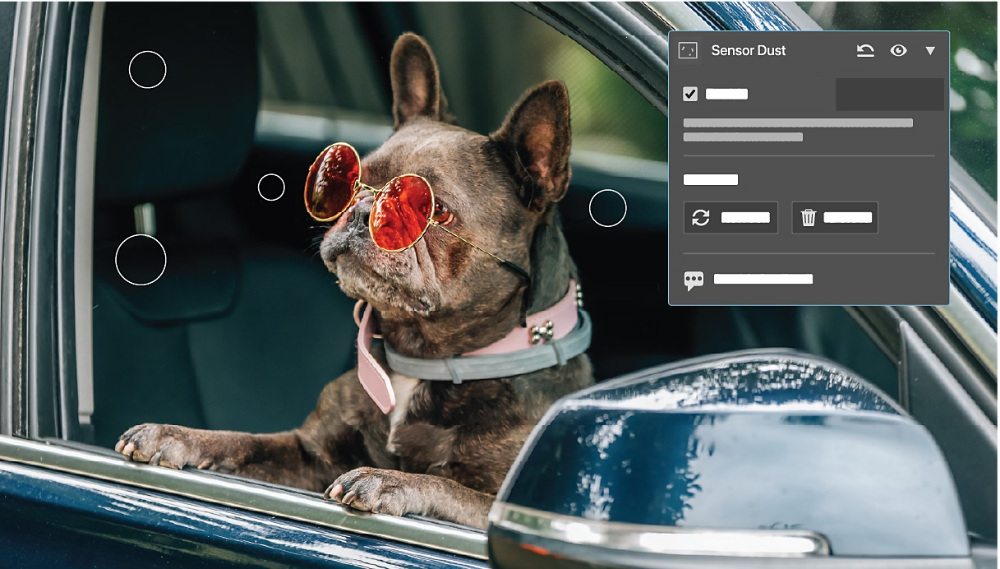Click the section heading above the refresh button
Screen dimensions: 1000x569
tap(711, 180)
